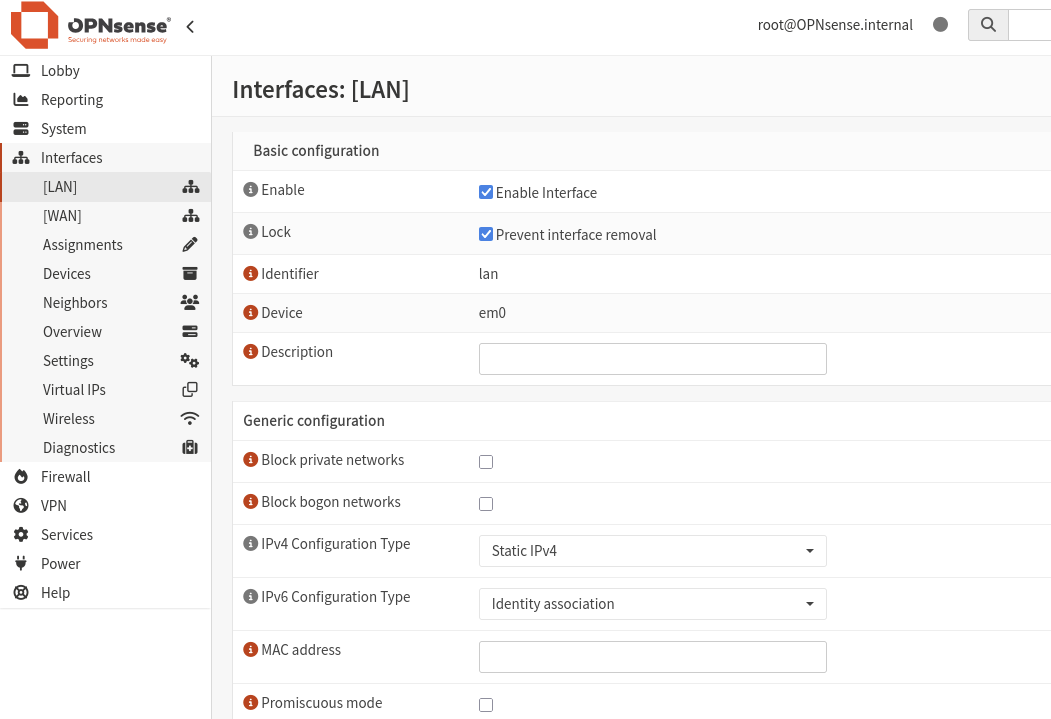
Task: Show help for Promiscuous mode
Action: [x=251, y=702]
